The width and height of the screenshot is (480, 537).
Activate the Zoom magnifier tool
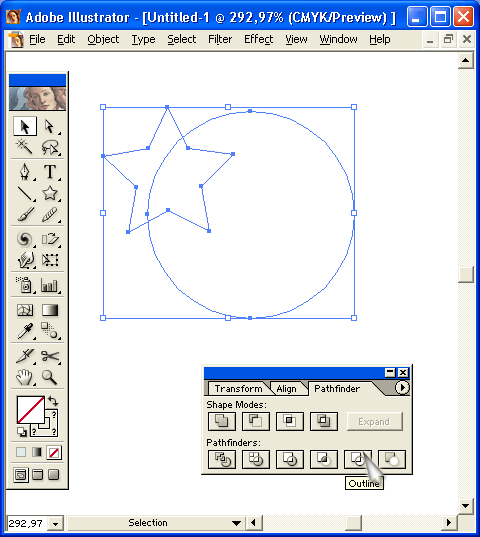tap(50, 377)
